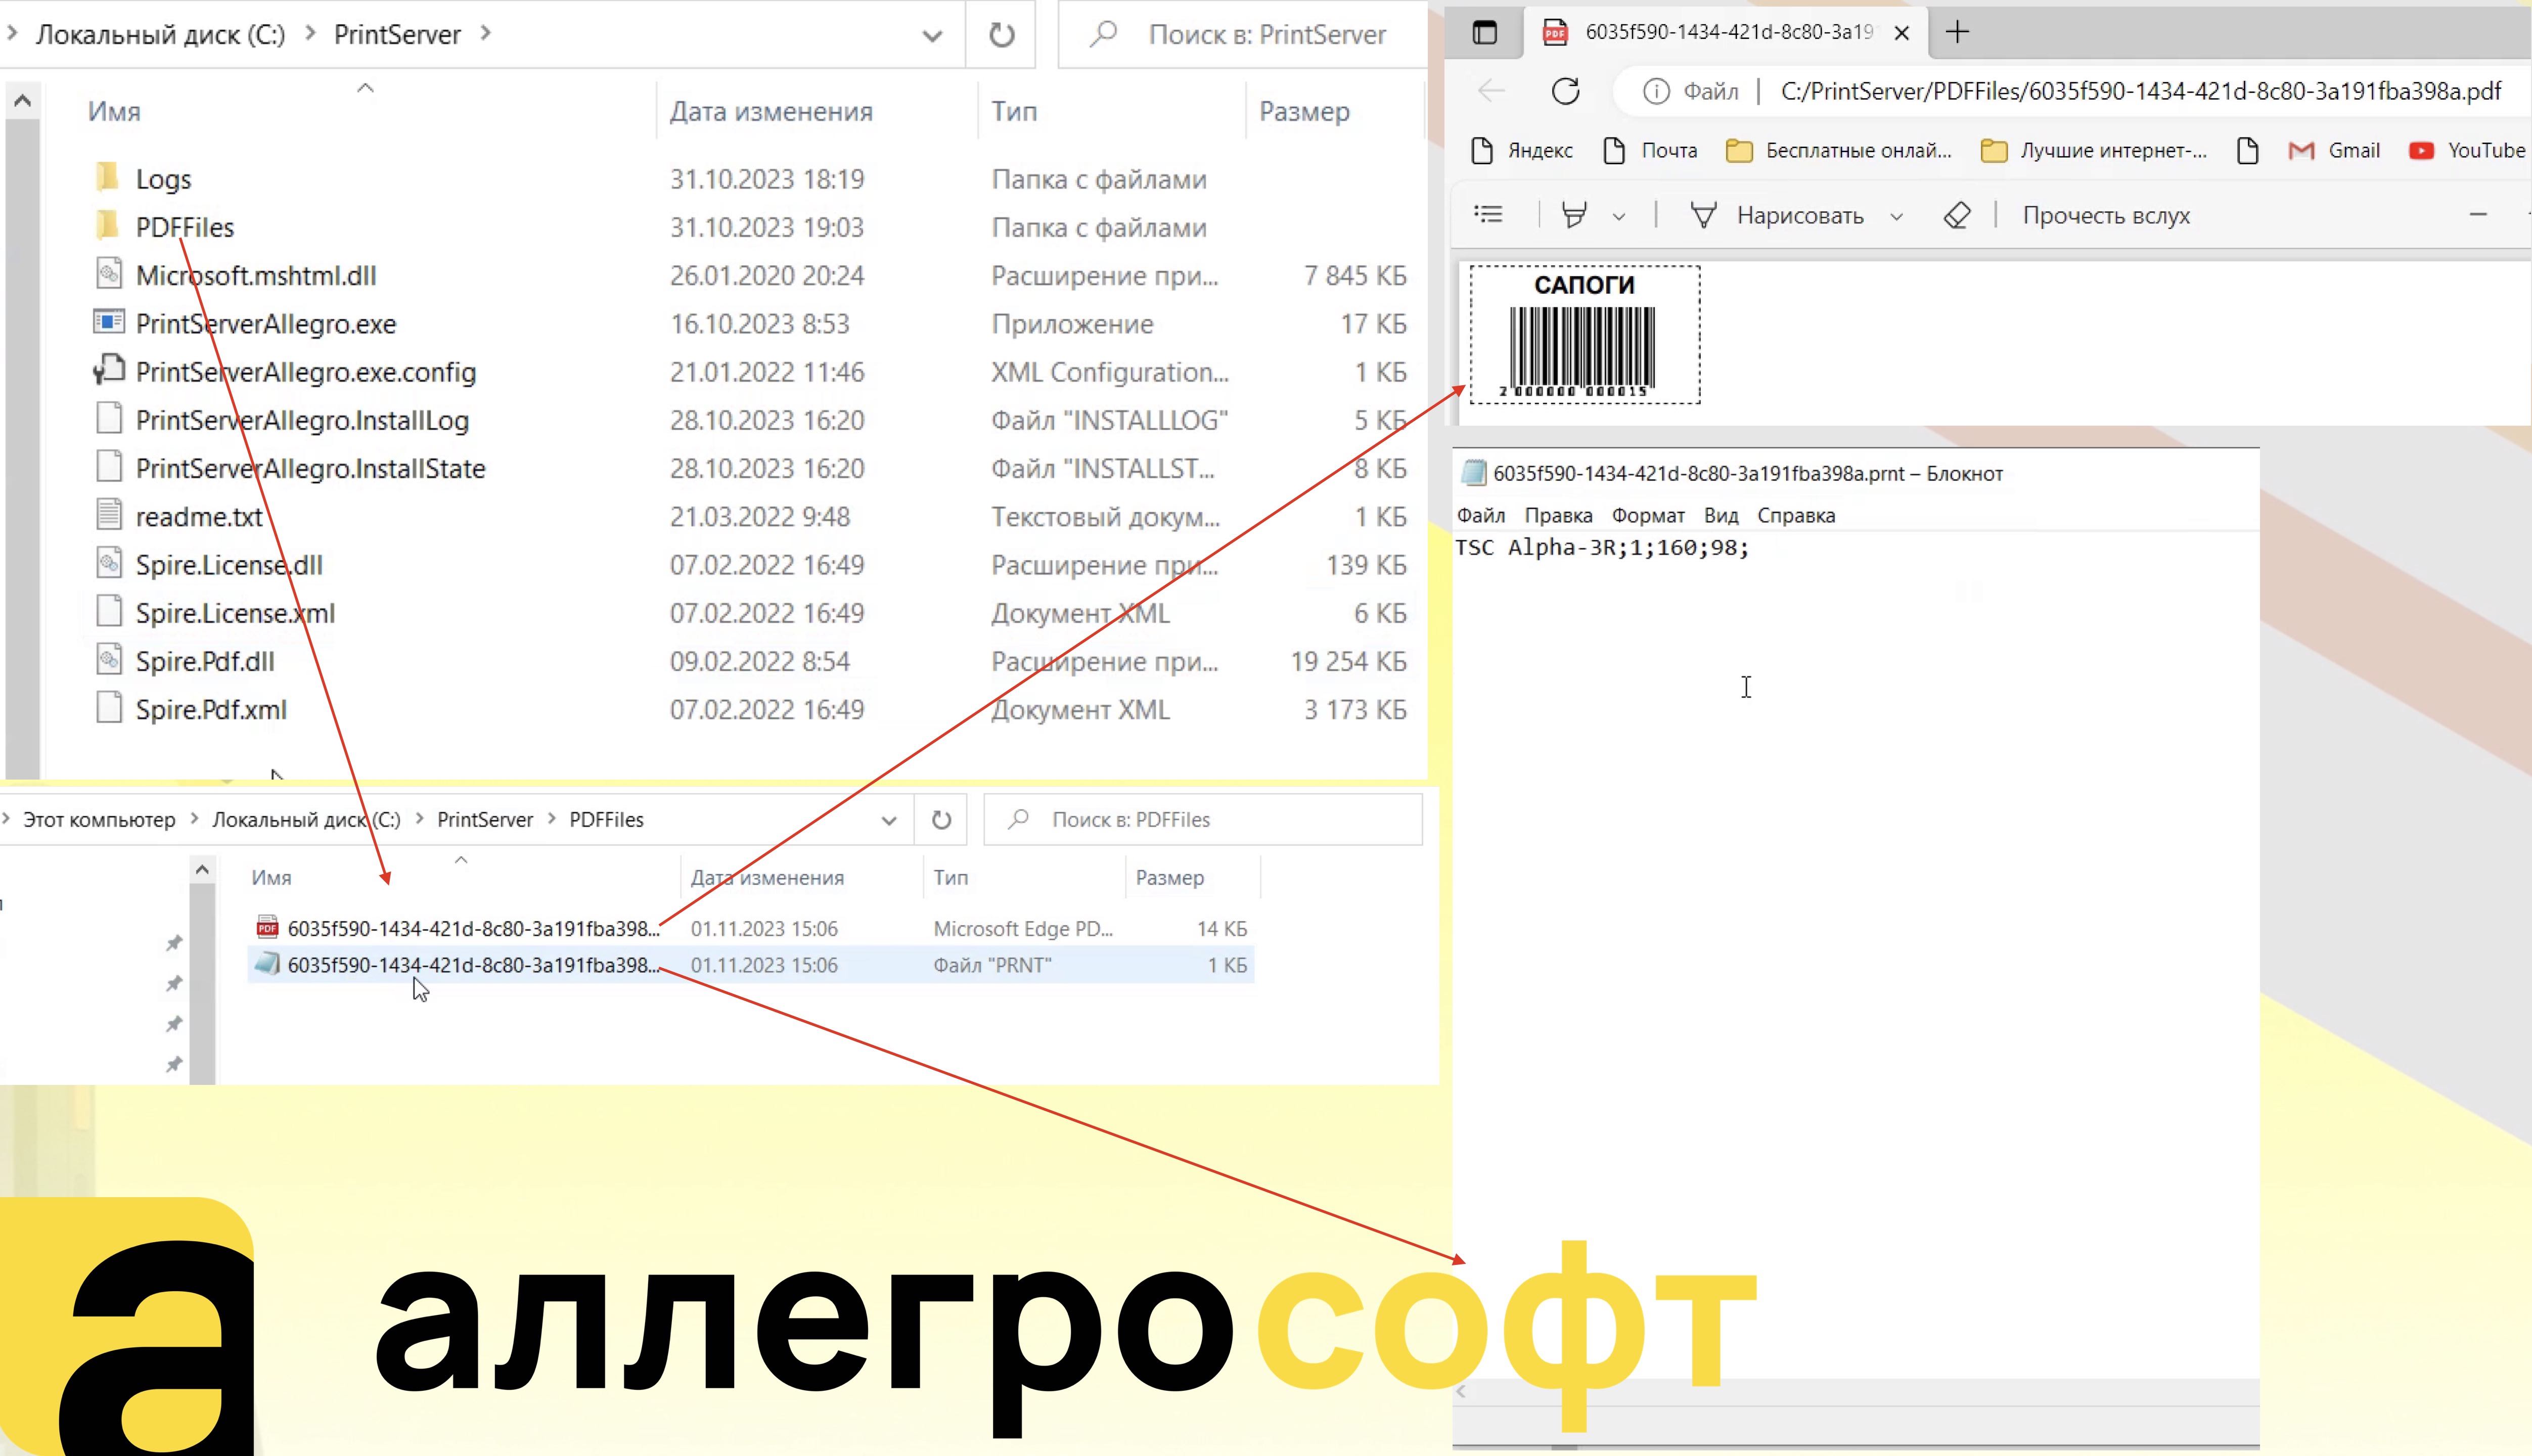Open Нарисовать tool options dropdown
Image resolution: width=2532 pixels, height=1456 pixels.
(1896, 216)
